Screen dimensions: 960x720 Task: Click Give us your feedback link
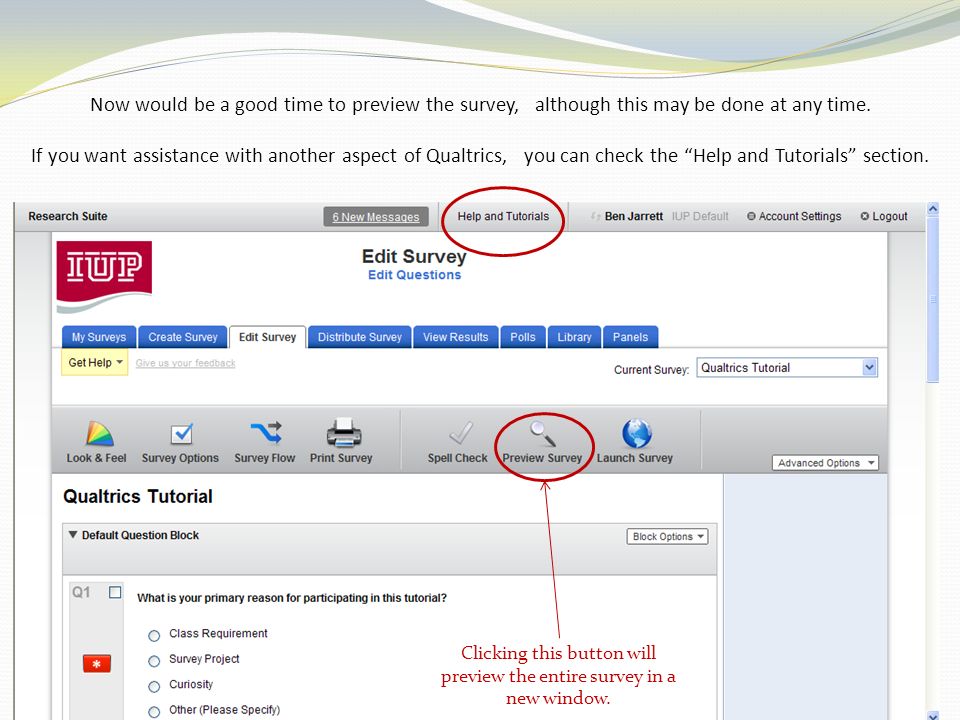(186, 363)
